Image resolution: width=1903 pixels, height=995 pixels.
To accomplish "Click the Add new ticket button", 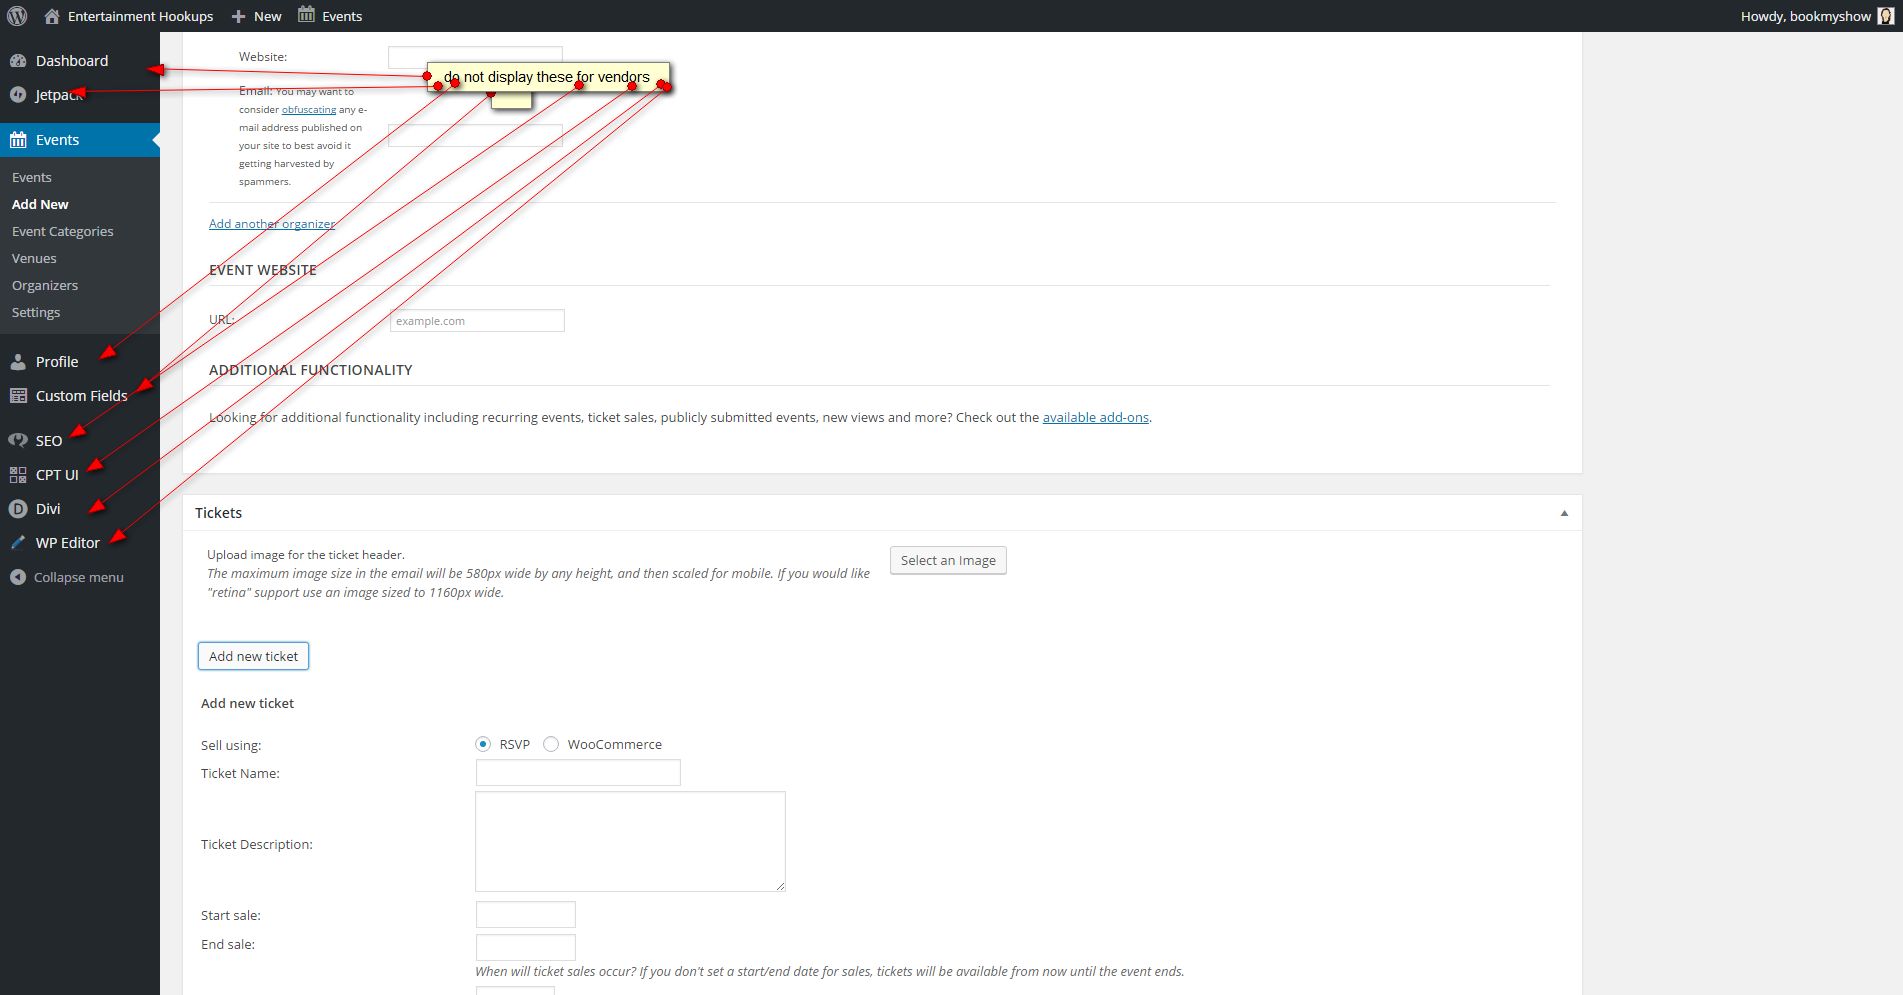I will (253, 656).
